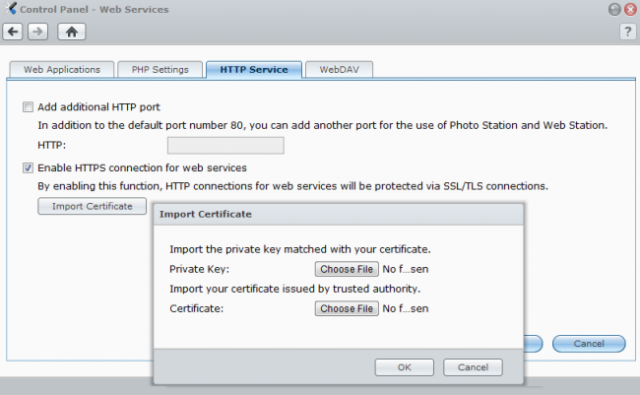Click the Private Key label

pyautogui.click(x=199, y=269)
